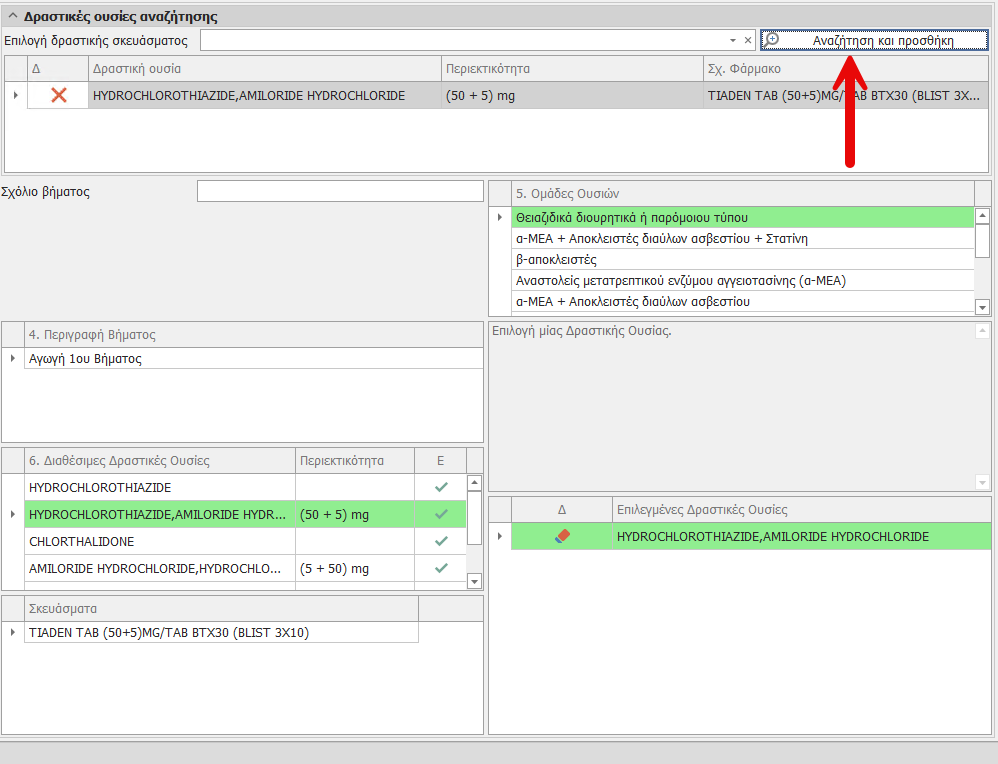This screenshot has width=998, height=764.
Task: Toggle checkmark for AMILORIDE HYDROCHLORIDE (5 + 50) mg
Action: point(440,568)
